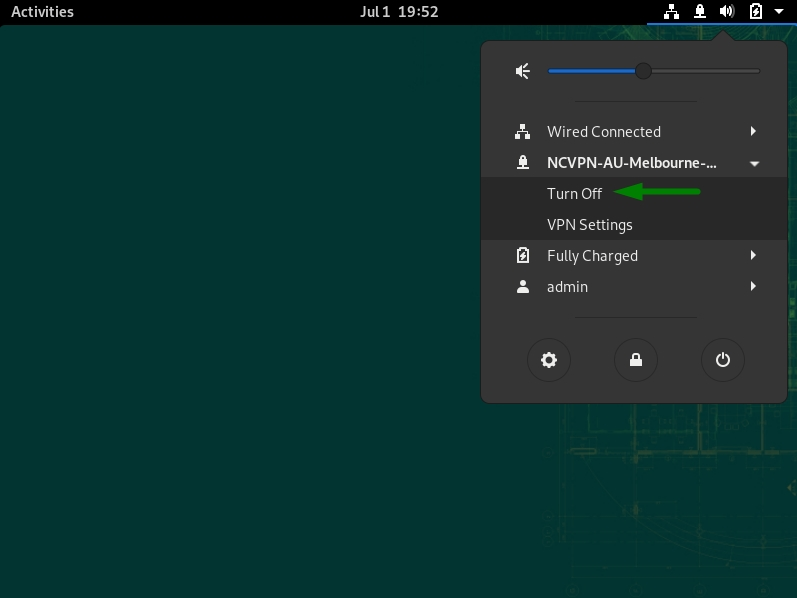The height and width of the screenshot is (598, 797).
Task: Expand the admin entry arrow
Action: 753,286
